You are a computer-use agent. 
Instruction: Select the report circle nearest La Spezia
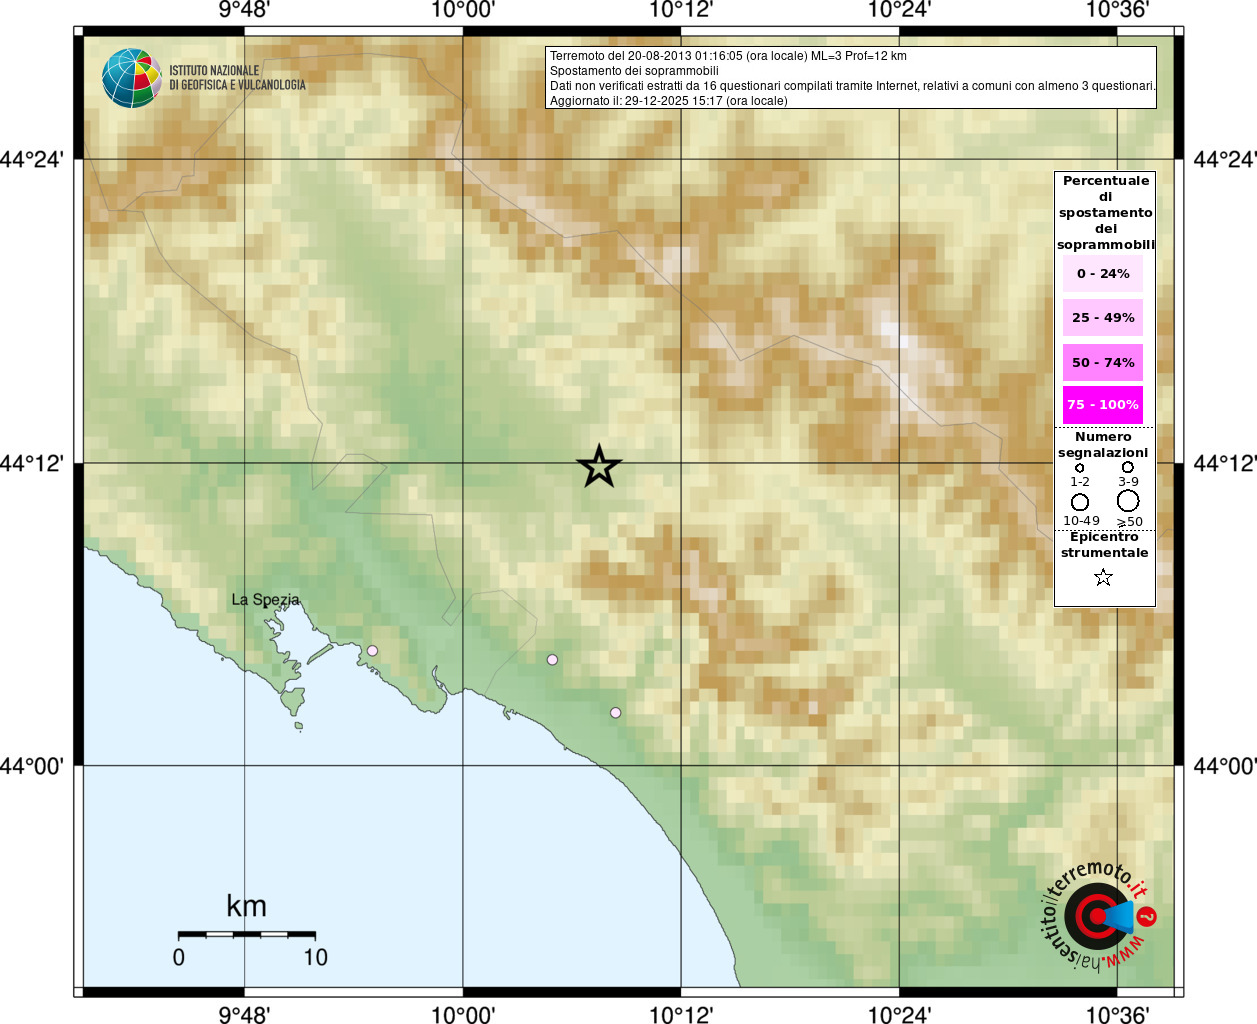372,651
